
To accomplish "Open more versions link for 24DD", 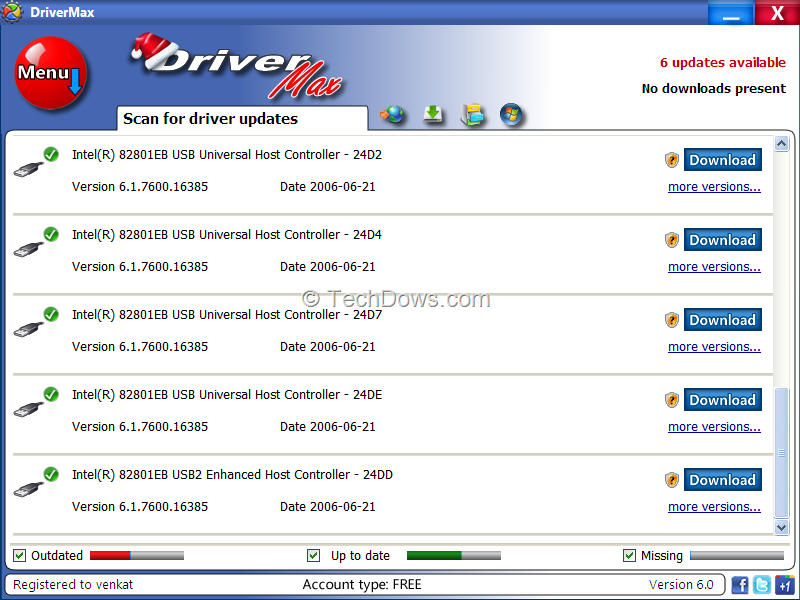I will pyautogui.click(x=714, y=507).
